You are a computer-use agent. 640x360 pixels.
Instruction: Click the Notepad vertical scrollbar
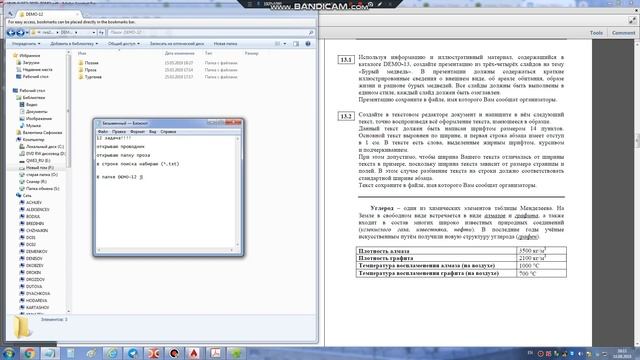click(x=238, y=191)
